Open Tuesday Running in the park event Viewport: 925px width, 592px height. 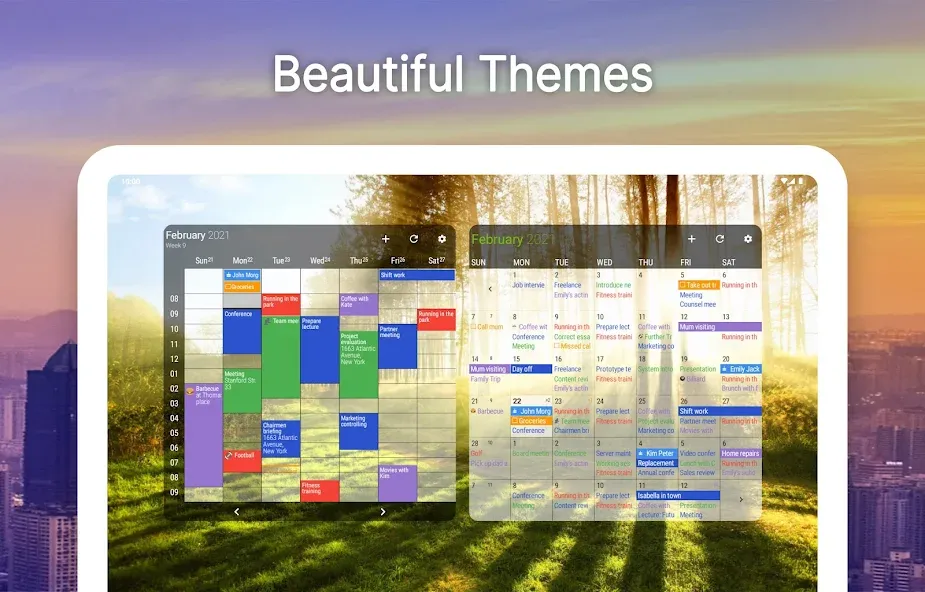(281, 304)
